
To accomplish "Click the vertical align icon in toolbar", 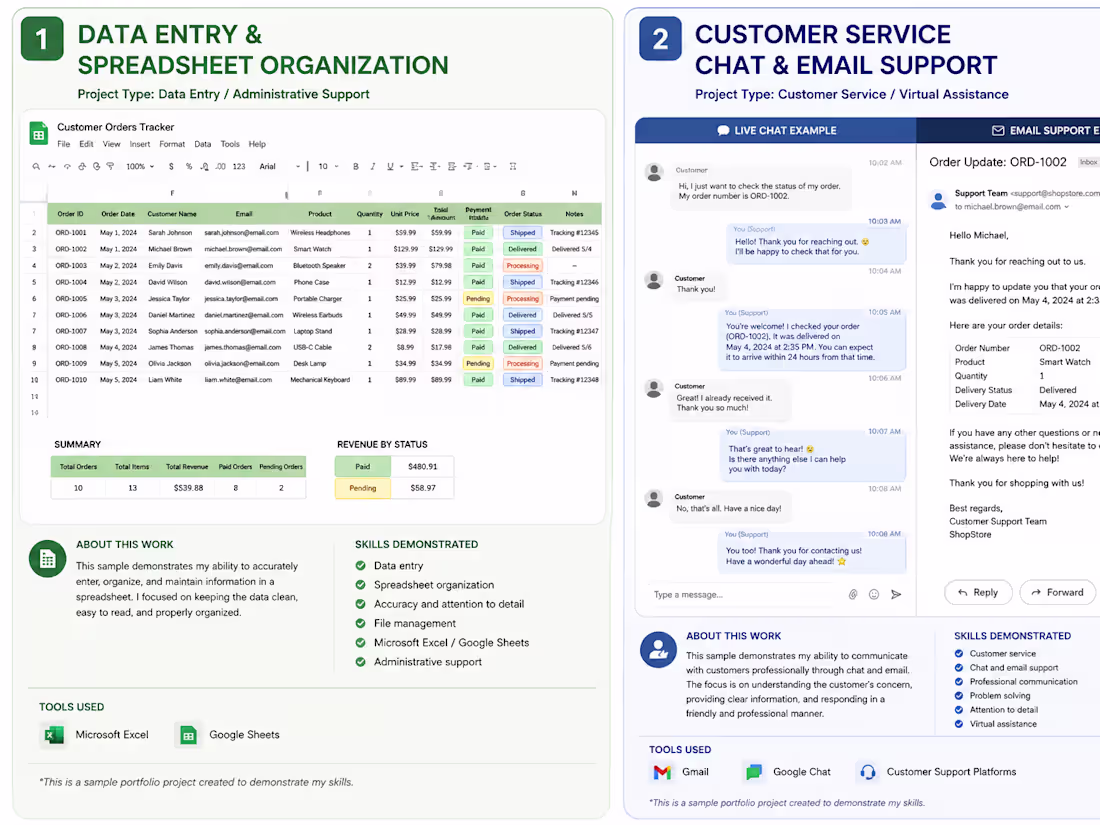I will pos(435,167).
